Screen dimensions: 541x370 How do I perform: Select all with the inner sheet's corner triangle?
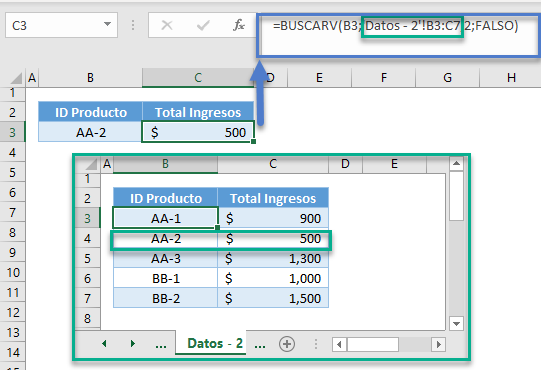[91, 164]
